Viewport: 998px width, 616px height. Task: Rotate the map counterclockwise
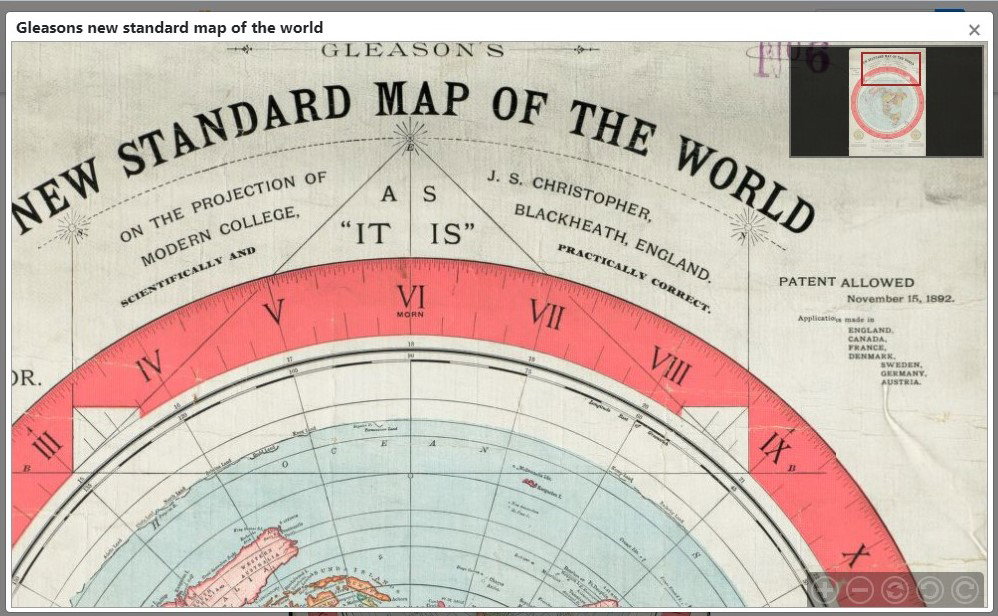click(x=929, y=590)
